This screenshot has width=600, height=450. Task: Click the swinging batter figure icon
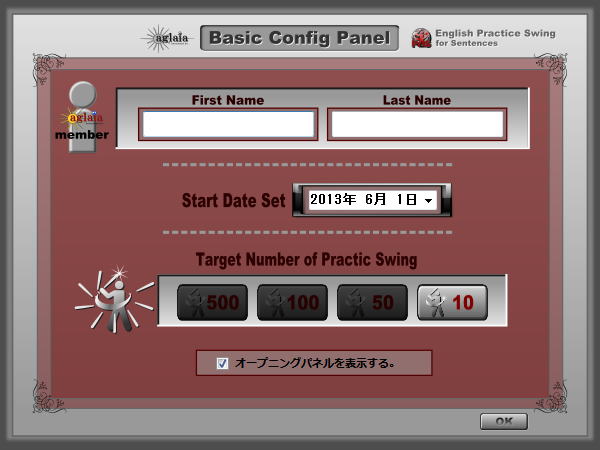point(114,300)
